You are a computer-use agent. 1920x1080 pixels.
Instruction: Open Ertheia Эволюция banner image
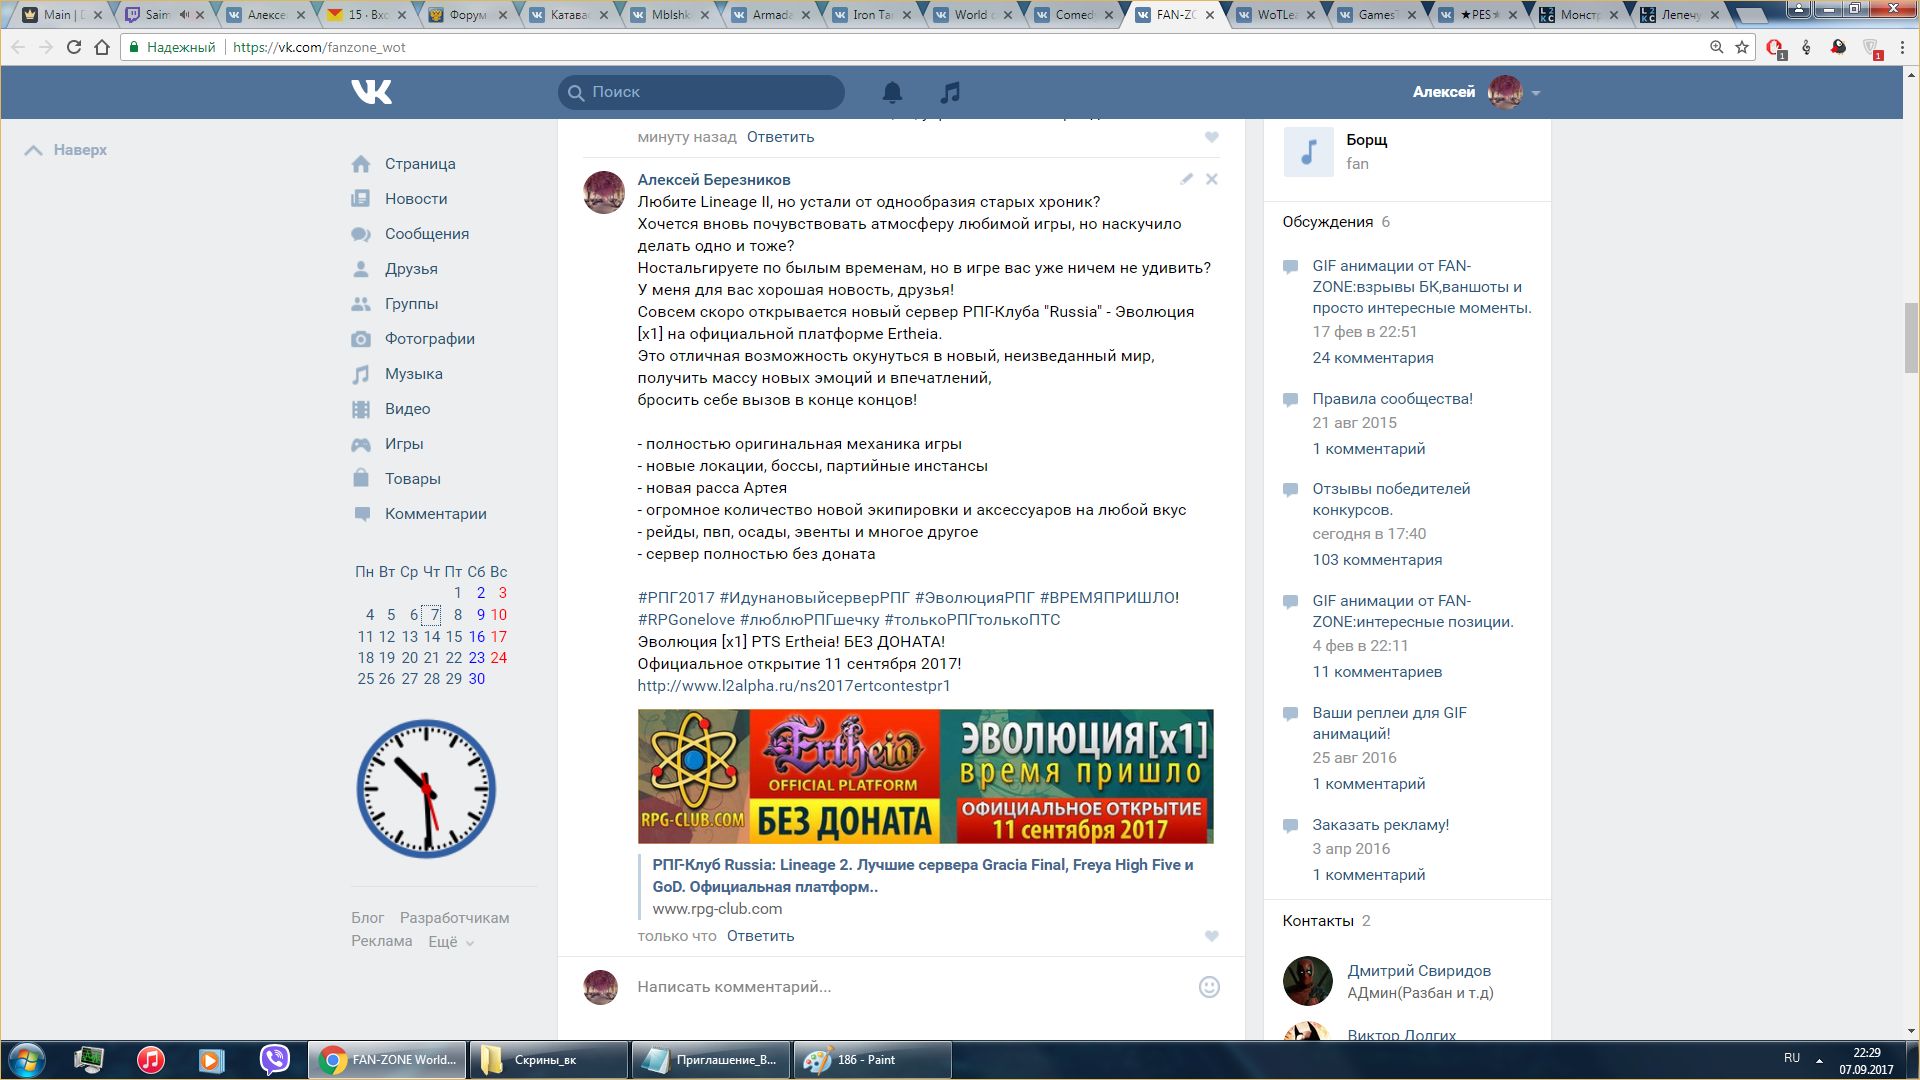click(x=926, y=776)
